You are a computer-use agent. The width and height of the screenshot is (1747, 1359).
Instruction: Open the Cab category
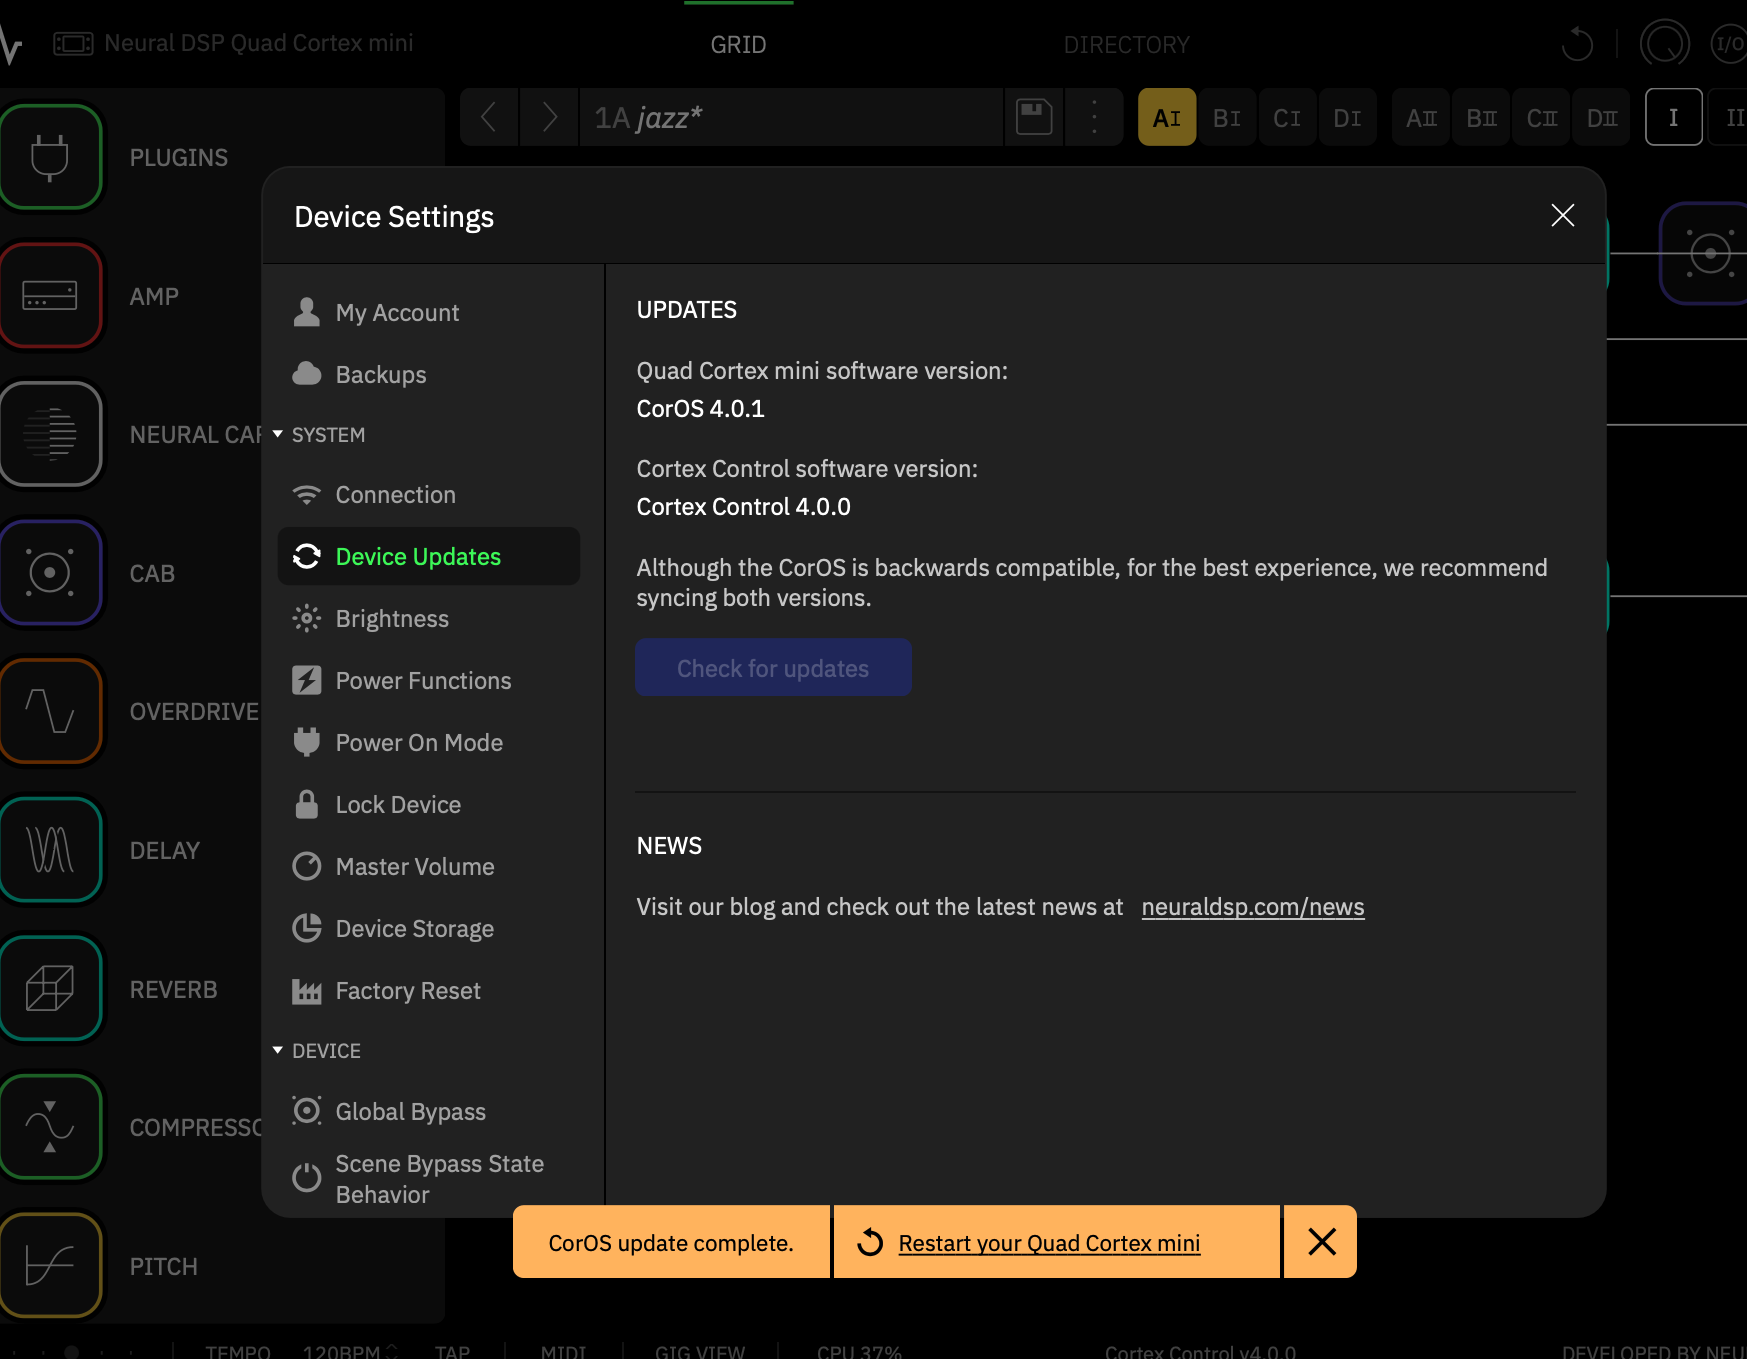[x=51, y=573]
